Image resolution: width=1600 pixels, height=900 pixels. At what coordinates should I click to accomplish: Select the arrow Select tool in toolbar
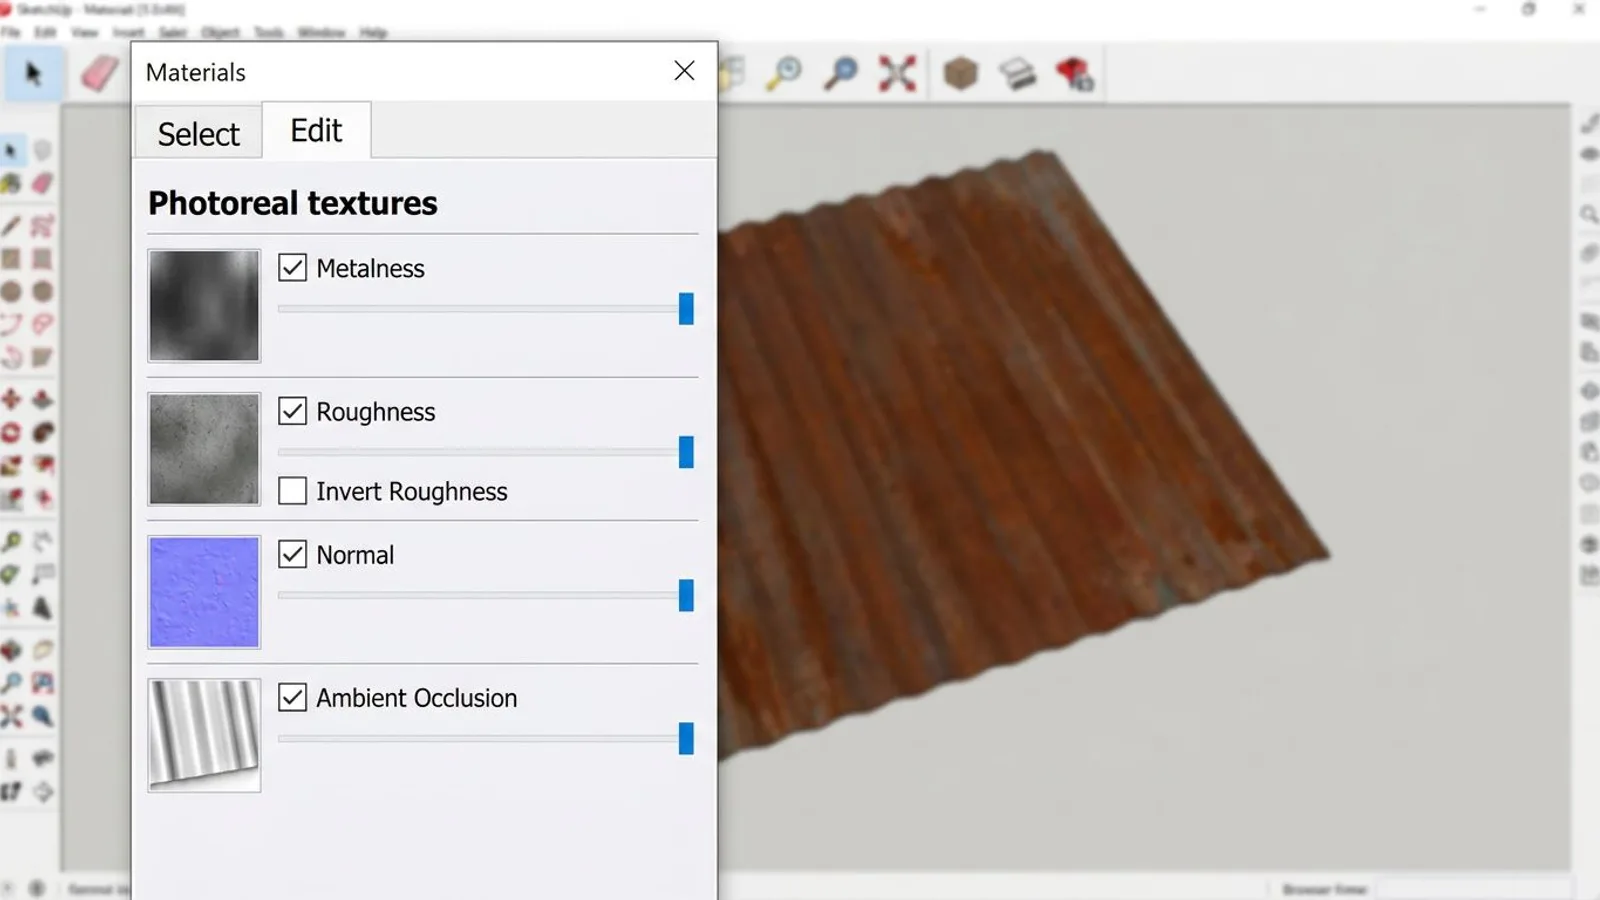pyautogui.click(x=33, y=74)
